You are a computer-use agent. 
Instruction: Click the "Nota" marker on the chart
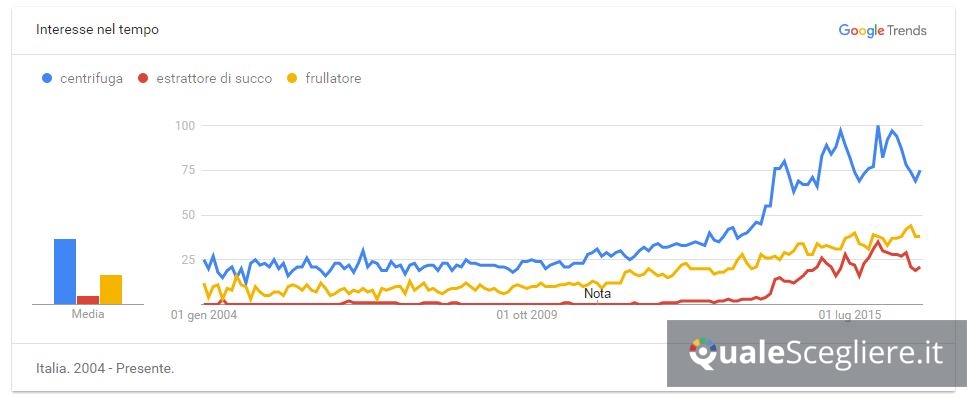pos(597,294)
